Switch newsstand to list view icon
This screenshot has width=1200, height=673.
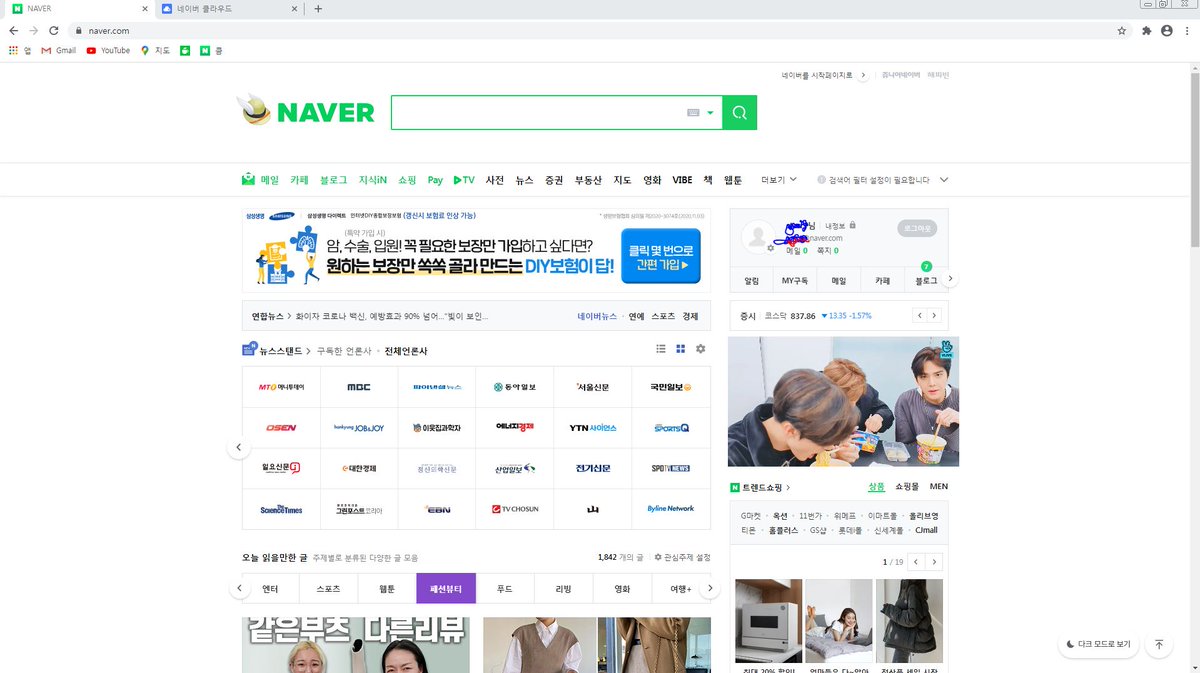661,349
